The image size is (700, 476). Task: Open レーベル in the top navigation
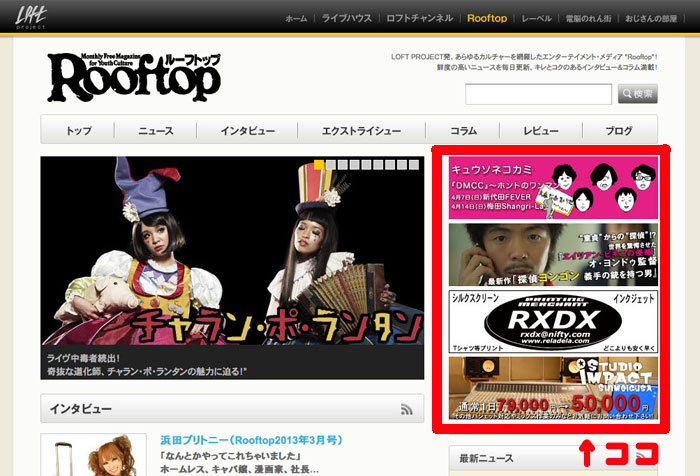coord(536,19)
